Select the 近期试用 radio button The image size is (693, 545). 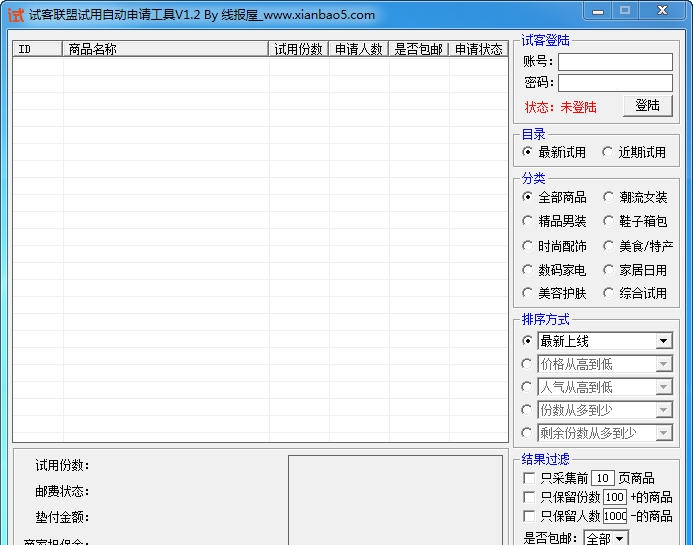coord(608,152)
